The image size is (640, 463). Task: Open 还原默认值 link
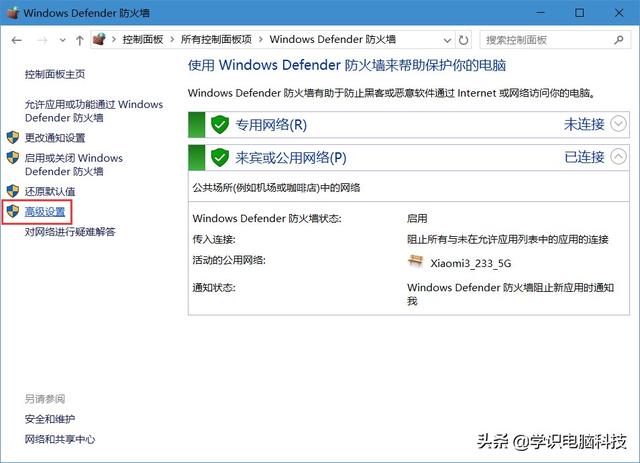tap(50, 191)
